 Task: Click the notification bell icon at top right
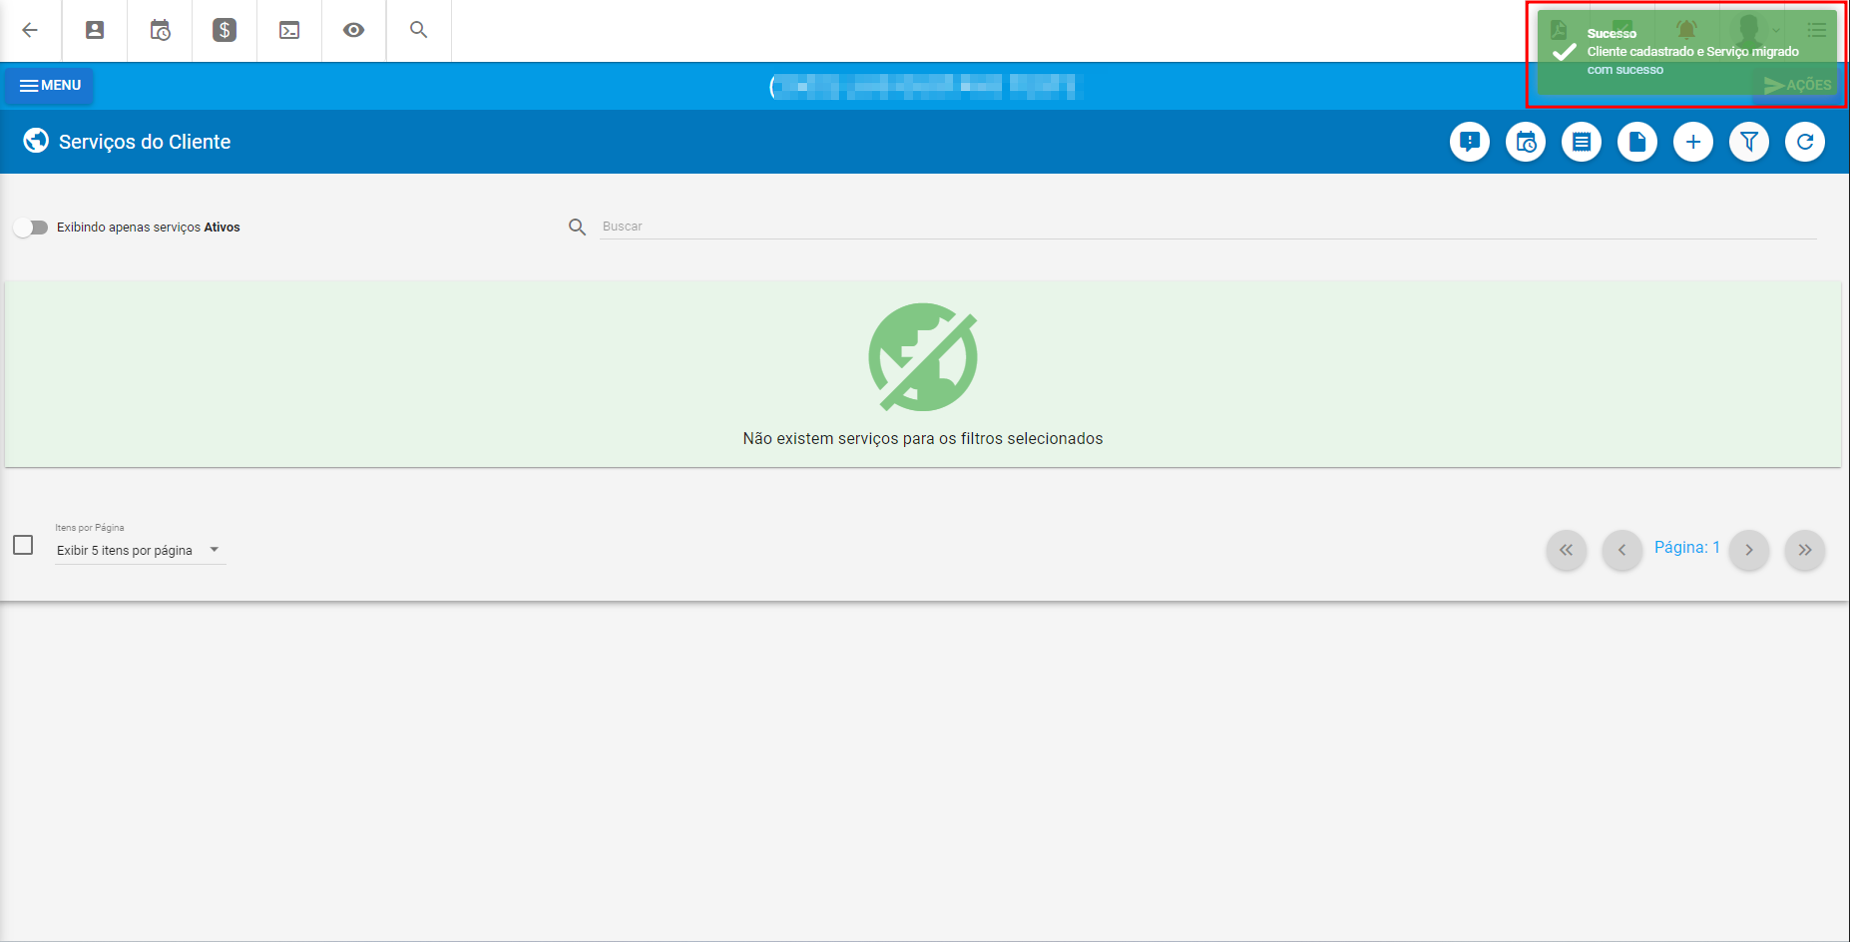click(1687, 30)
